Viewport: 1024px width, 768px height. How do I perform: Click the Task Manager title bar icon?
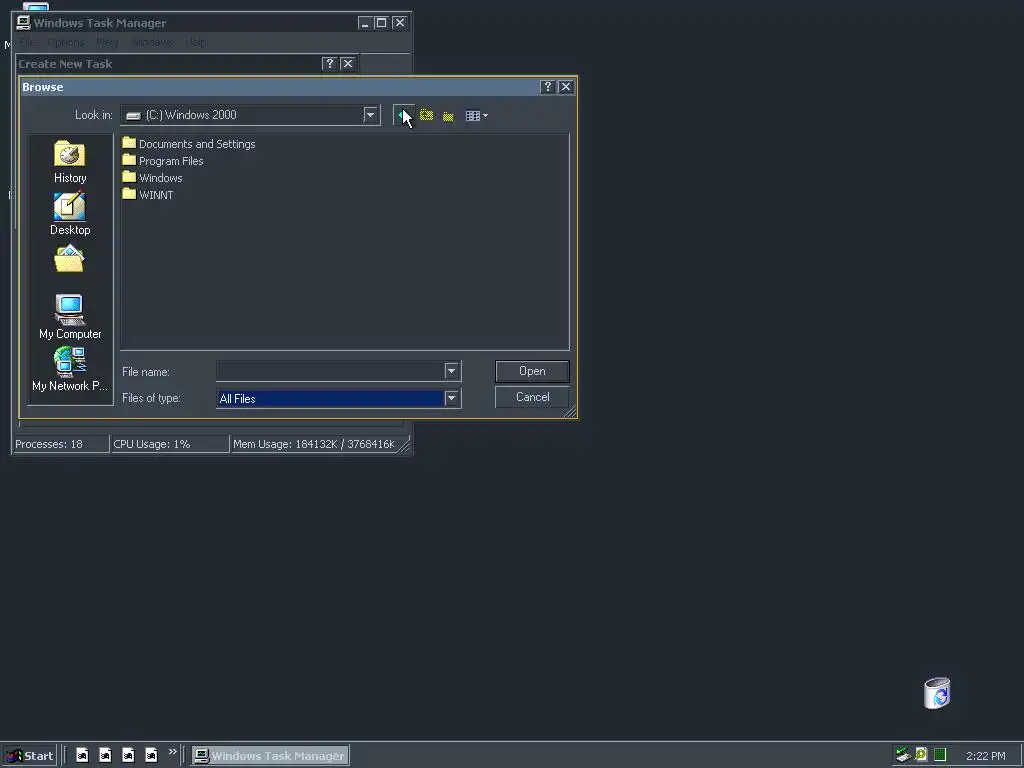pyautogui.click(x=24, y=23)
